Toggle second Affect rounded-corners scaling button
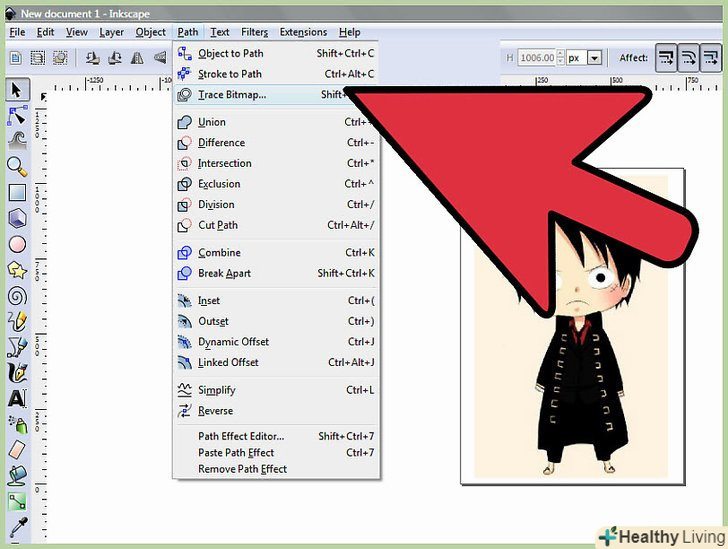 pos(689,58)
